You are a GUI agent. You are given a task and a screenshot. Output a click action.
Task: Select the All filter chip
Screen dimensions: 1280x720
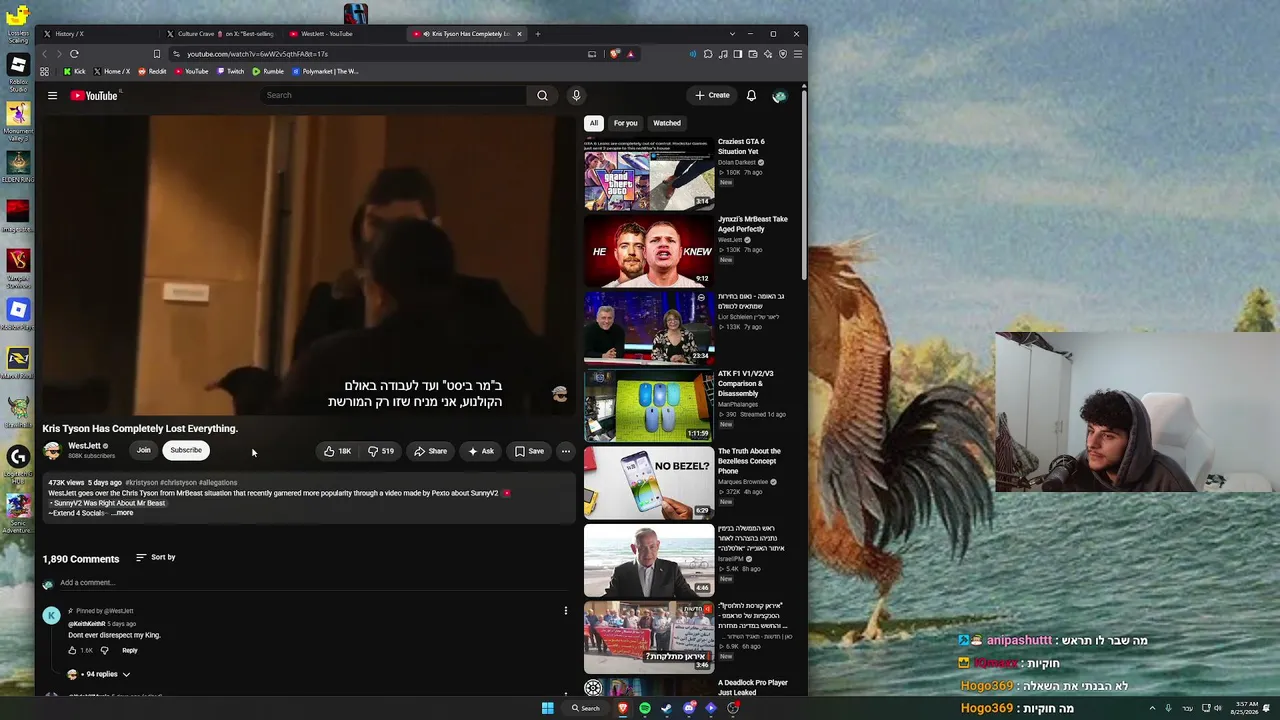click(594, 123)
